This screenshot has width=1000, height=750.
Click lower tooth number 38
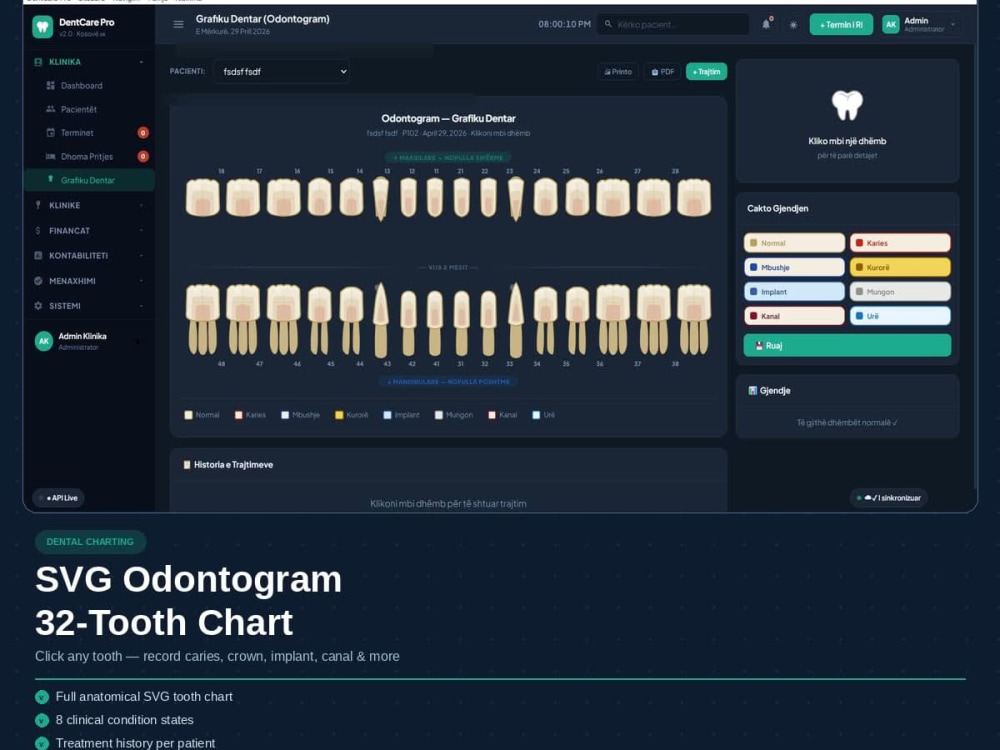tap(694, 319)
